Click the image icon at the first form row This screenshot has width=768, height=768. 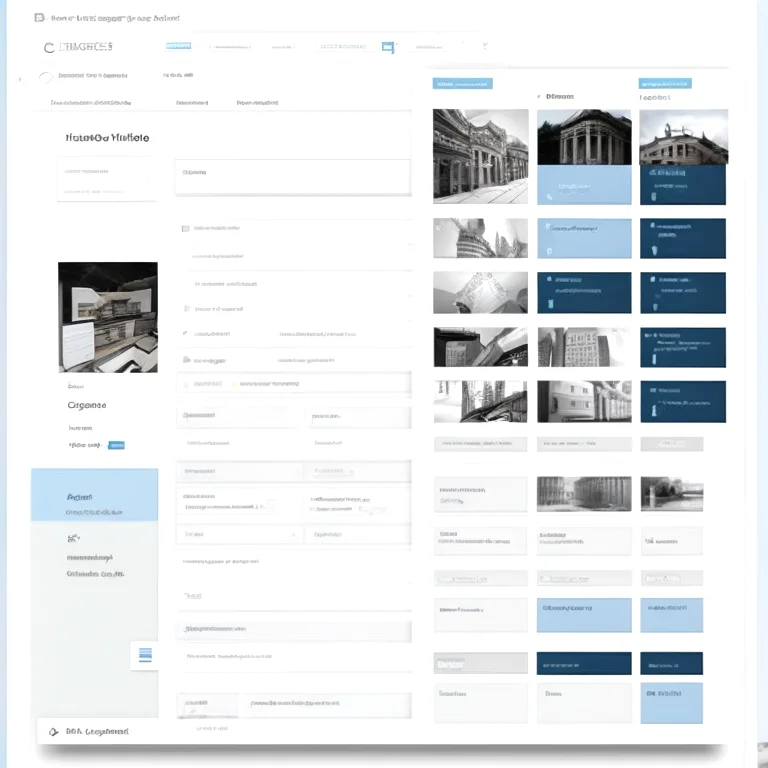click(185, 229)
